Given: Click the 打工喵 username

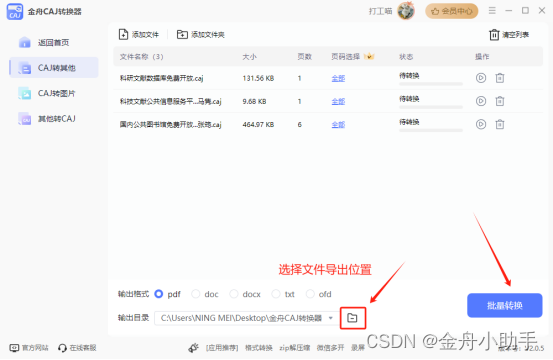Looking at the screenshot, I should click(380, 11).
